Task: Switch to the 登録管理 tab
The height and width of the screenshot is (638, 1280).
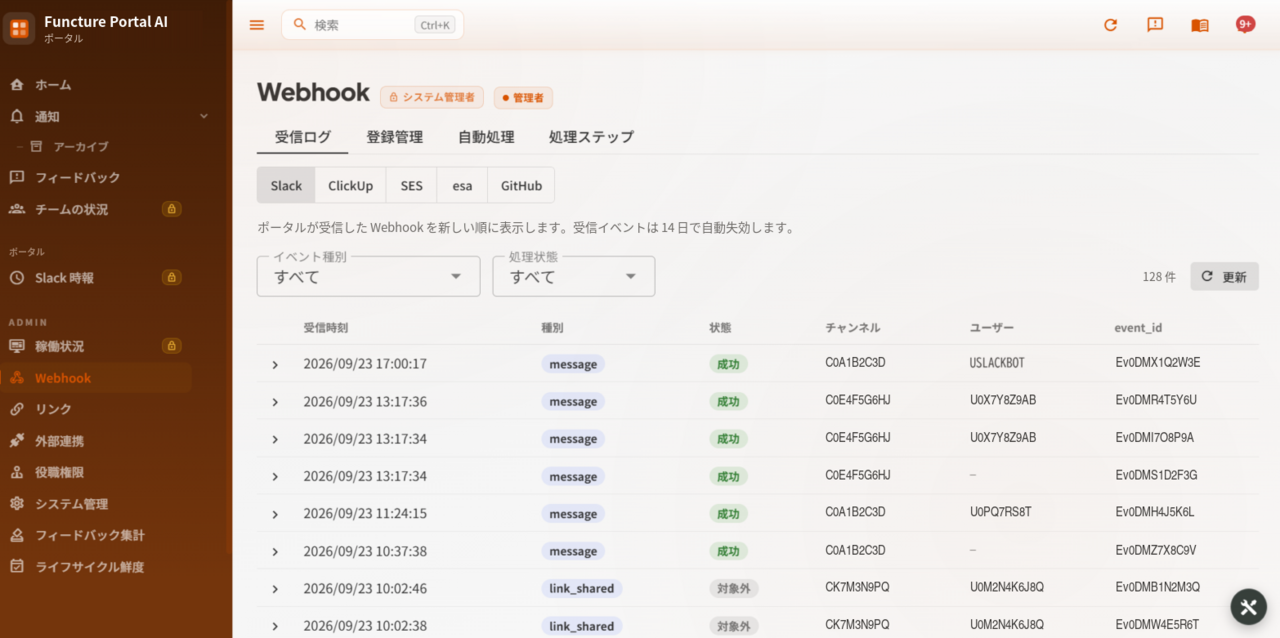Action: [x=394, y=137]
